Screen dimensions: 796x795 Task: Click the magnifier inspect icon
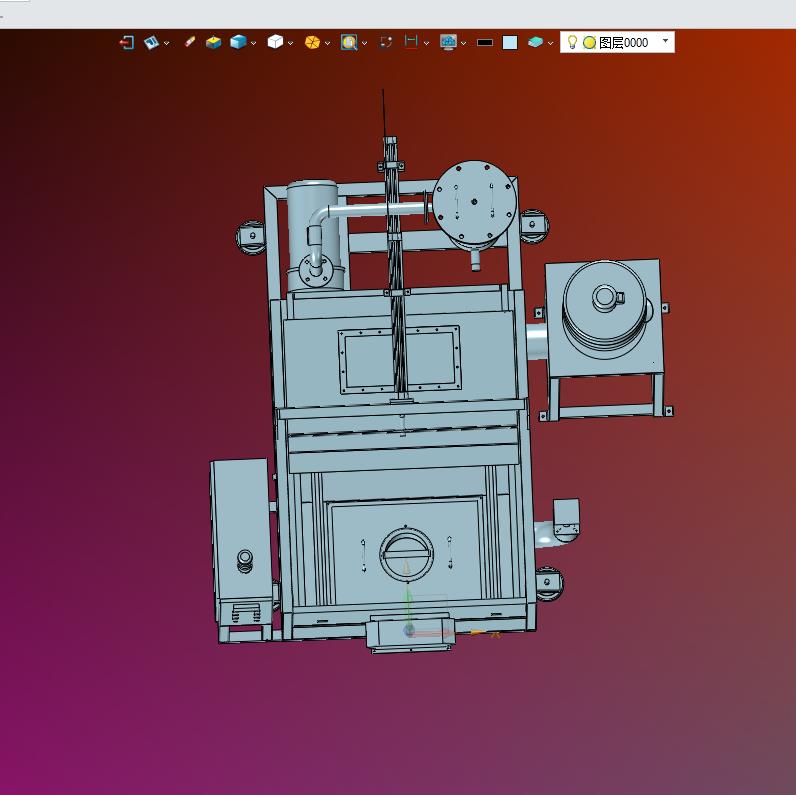349,43
